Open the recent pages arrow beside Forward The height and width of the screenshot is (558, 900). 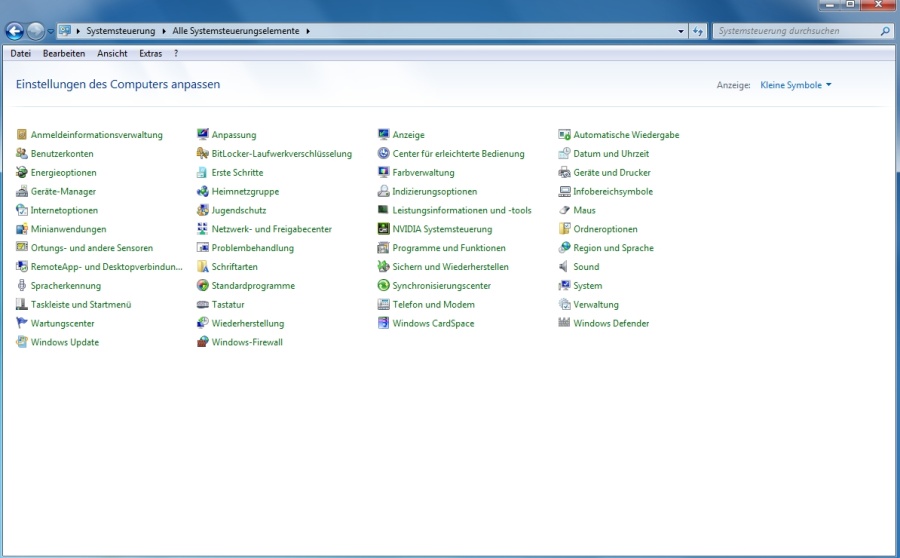(51, 32)
